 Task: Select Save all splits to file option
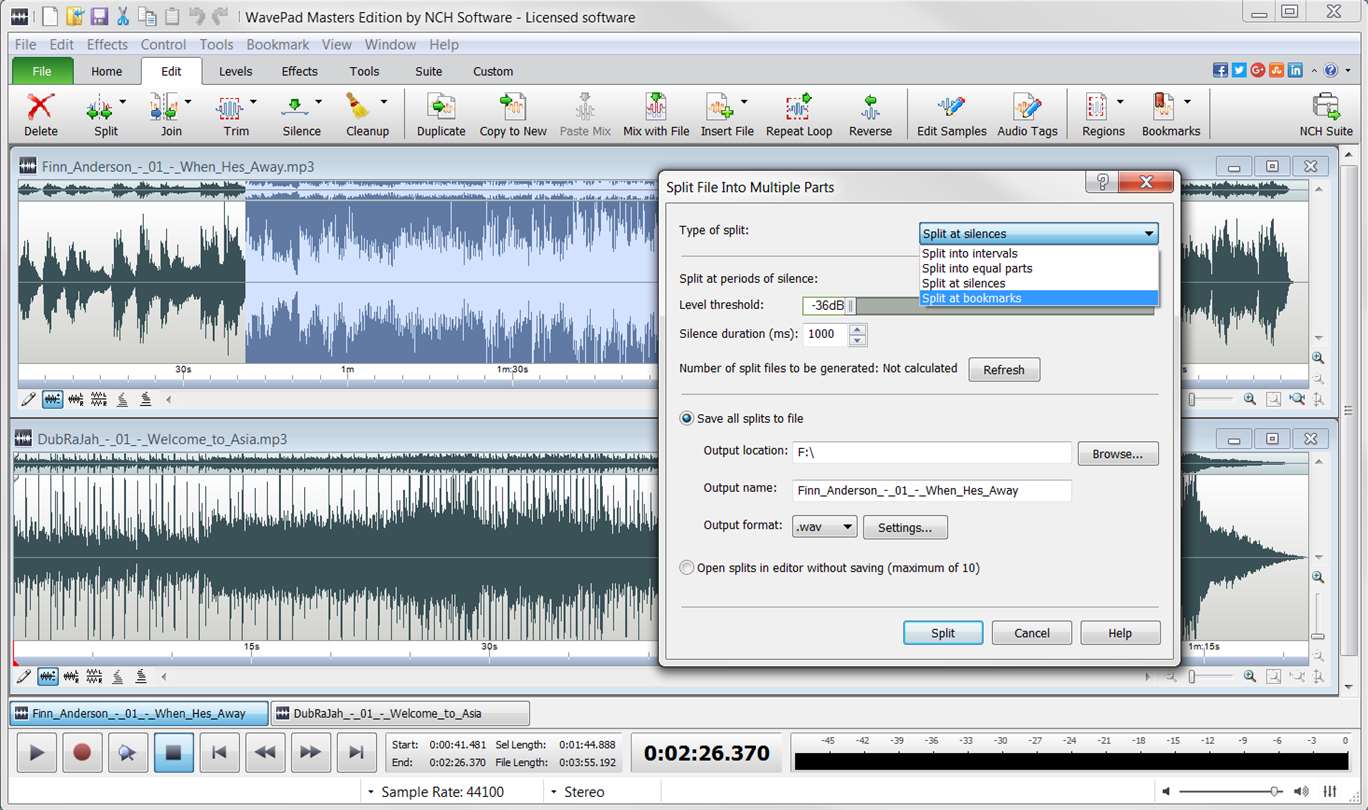(687, 419)
